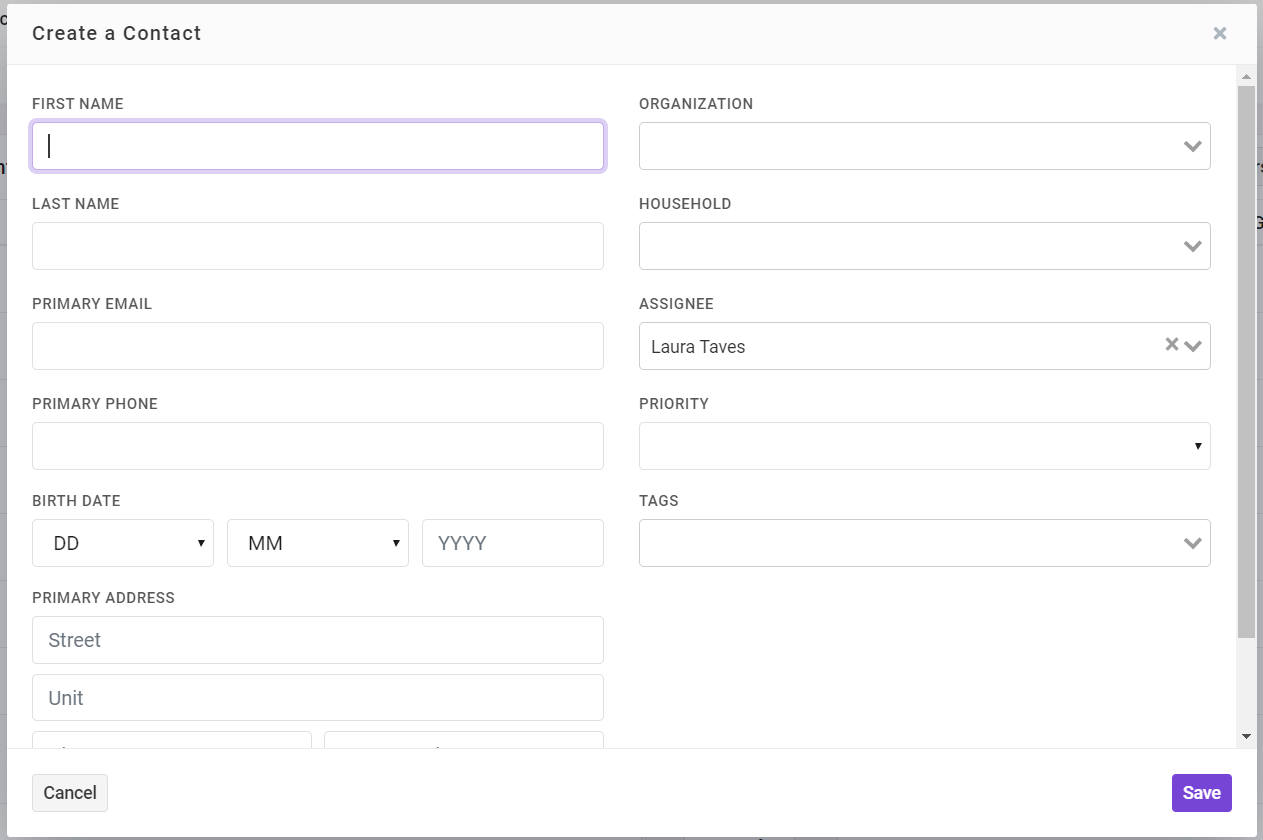Viewport: 1263px width, 840px height.
Task: Click the Street address field
Action: (318, 640)
